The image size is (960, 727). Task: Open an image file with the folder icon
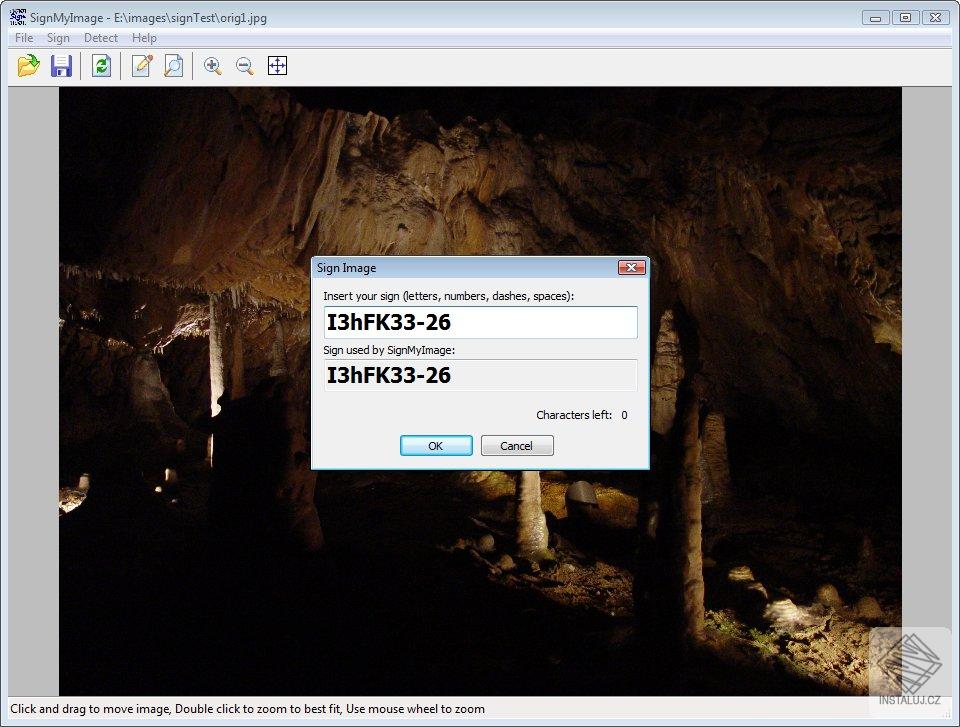point(28,66)
